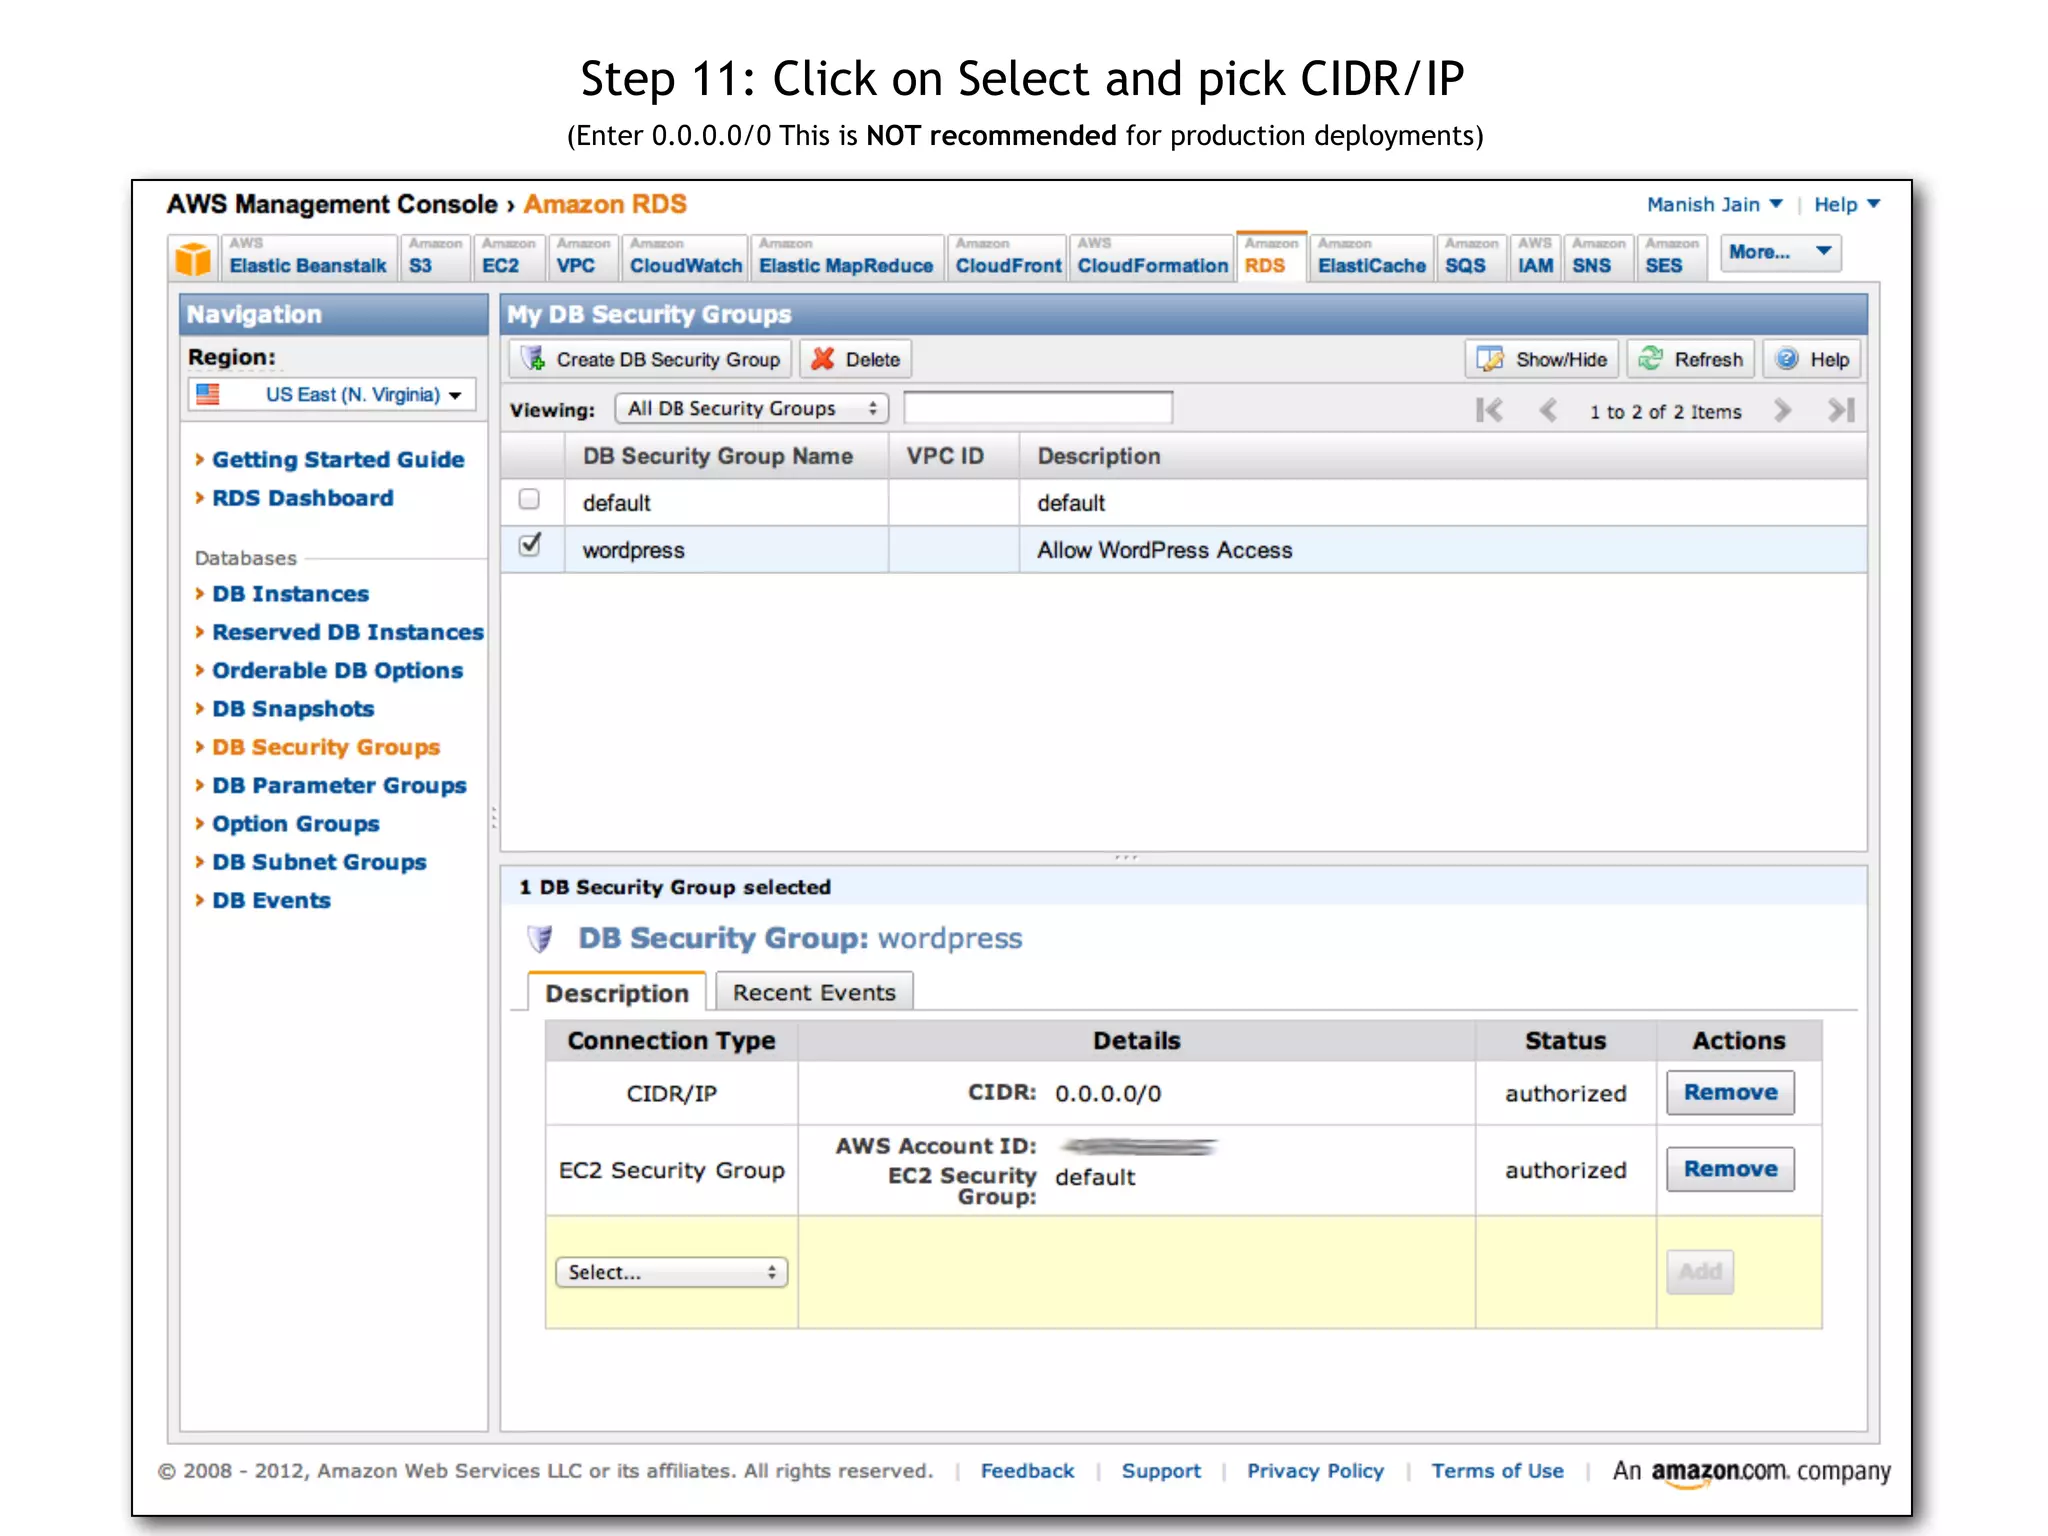Switch to the SQS service tab
The image size is (2048, 1536).
pyautogui.click(x=1471, y=258)
